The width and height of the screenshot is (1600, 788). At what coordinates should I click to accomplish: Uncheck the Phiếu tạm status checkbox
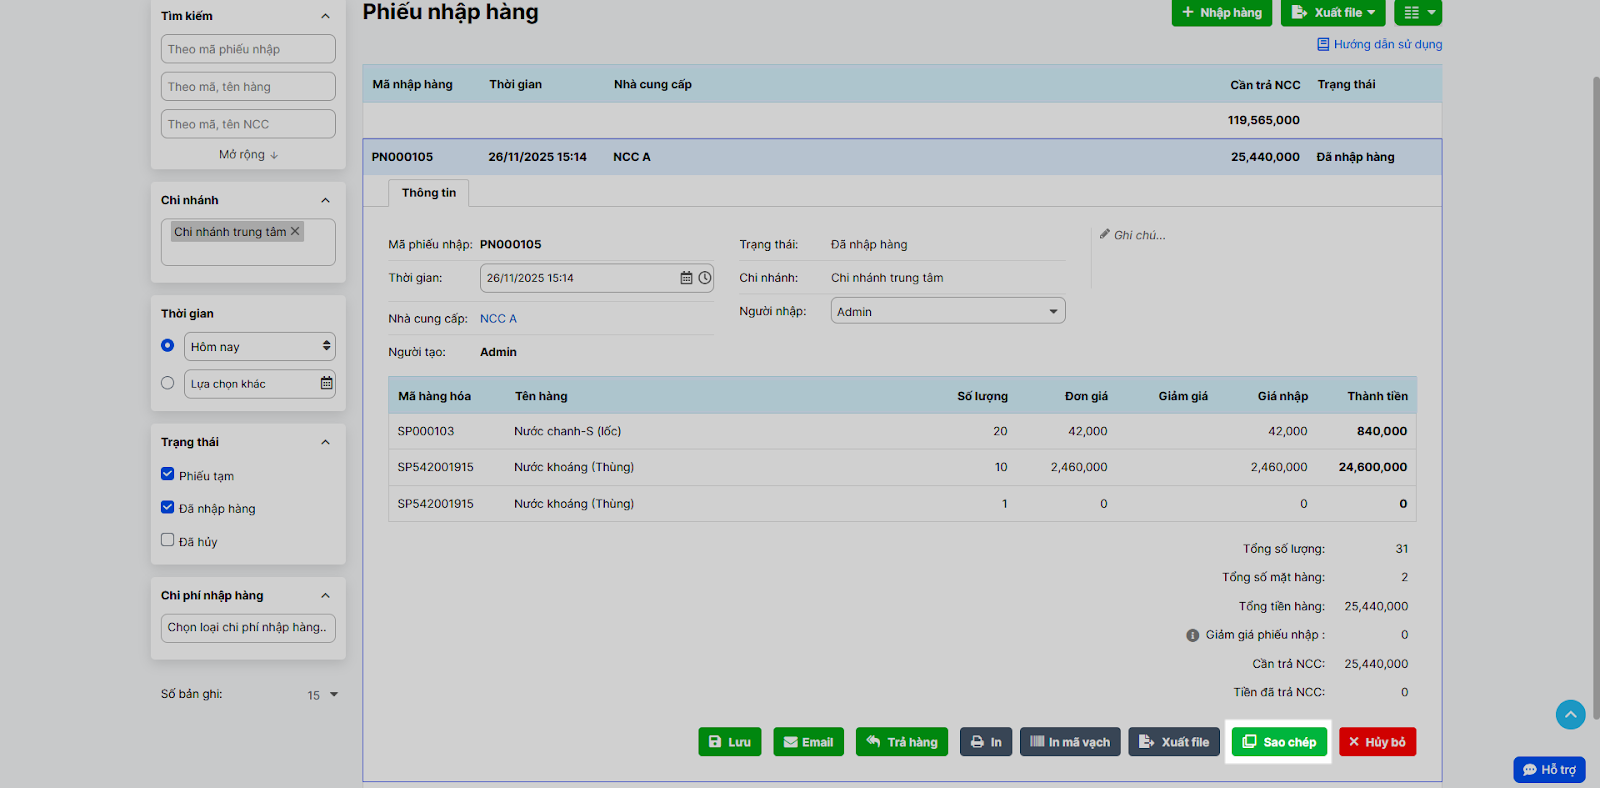point(168,474)
